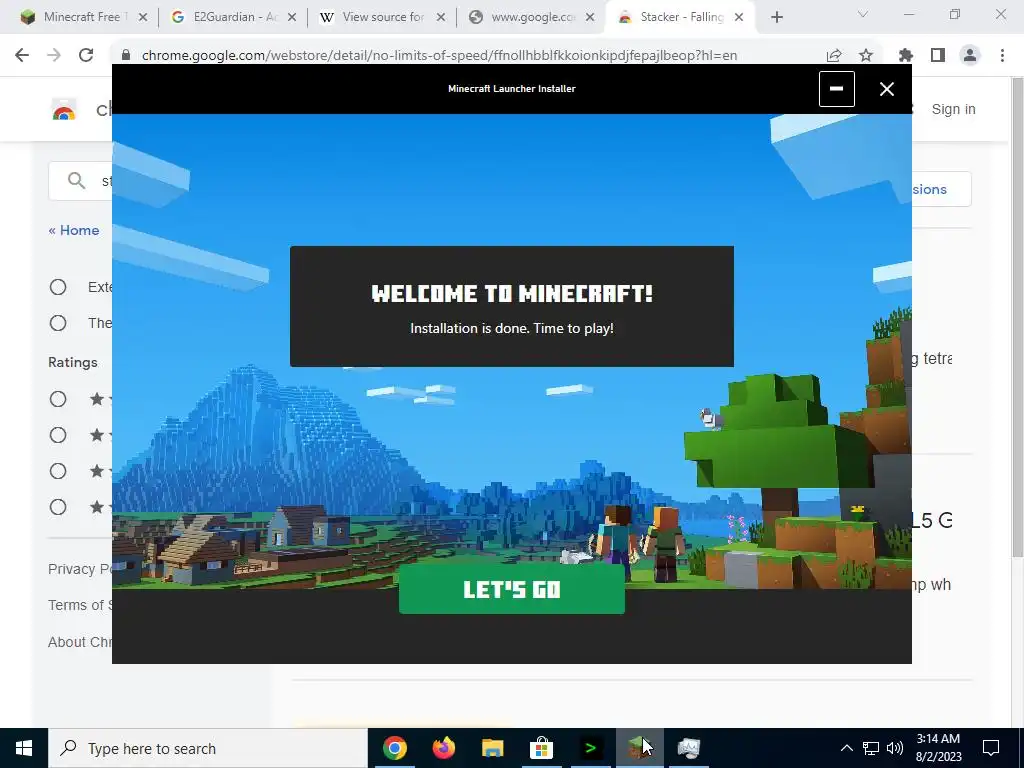Click the Chrome page vertical scrollbar
Image resolution: width=1024 pixels, height=768 pixels.
(x=1017, y=316)
